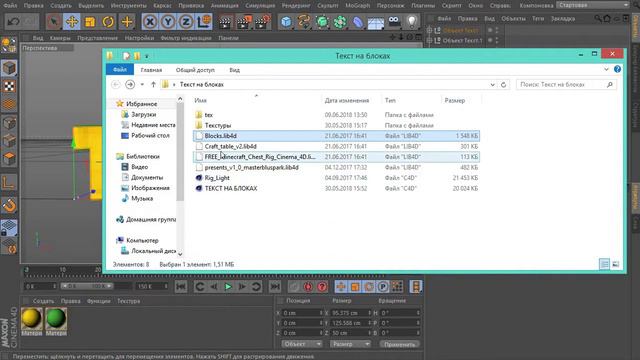Go up one folder level in Explorer
The width and height of the screenshot is (640, 360).
click(153, 84)
